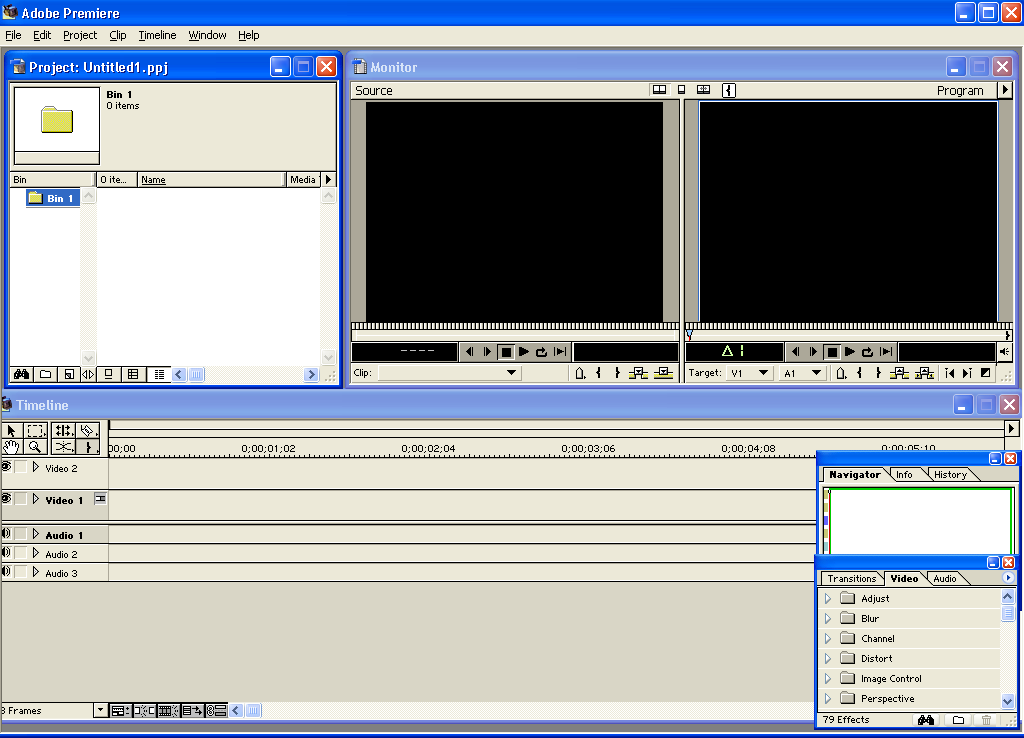1024x738 pixels.
Task: Toggle lock box on Audio 1 track
Action: pos(21,534)
